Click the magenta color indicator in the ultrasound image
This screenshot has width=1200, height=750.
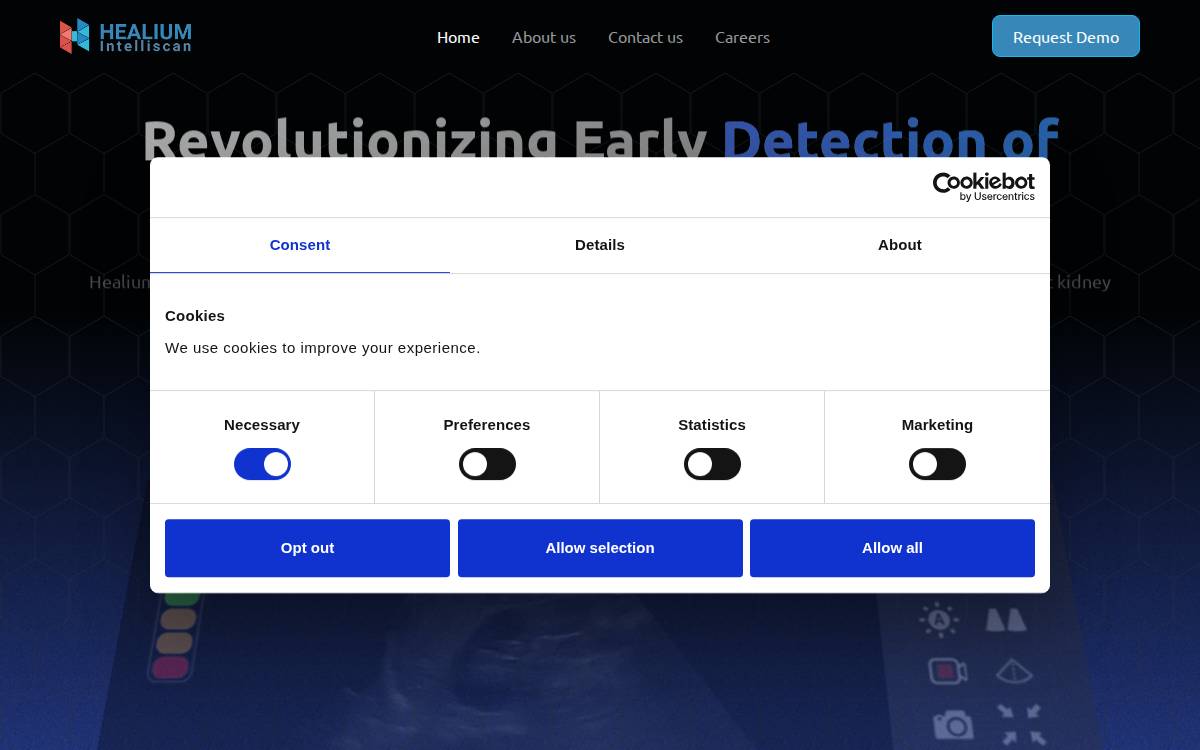pyautogui.click(x=171, y=667)
